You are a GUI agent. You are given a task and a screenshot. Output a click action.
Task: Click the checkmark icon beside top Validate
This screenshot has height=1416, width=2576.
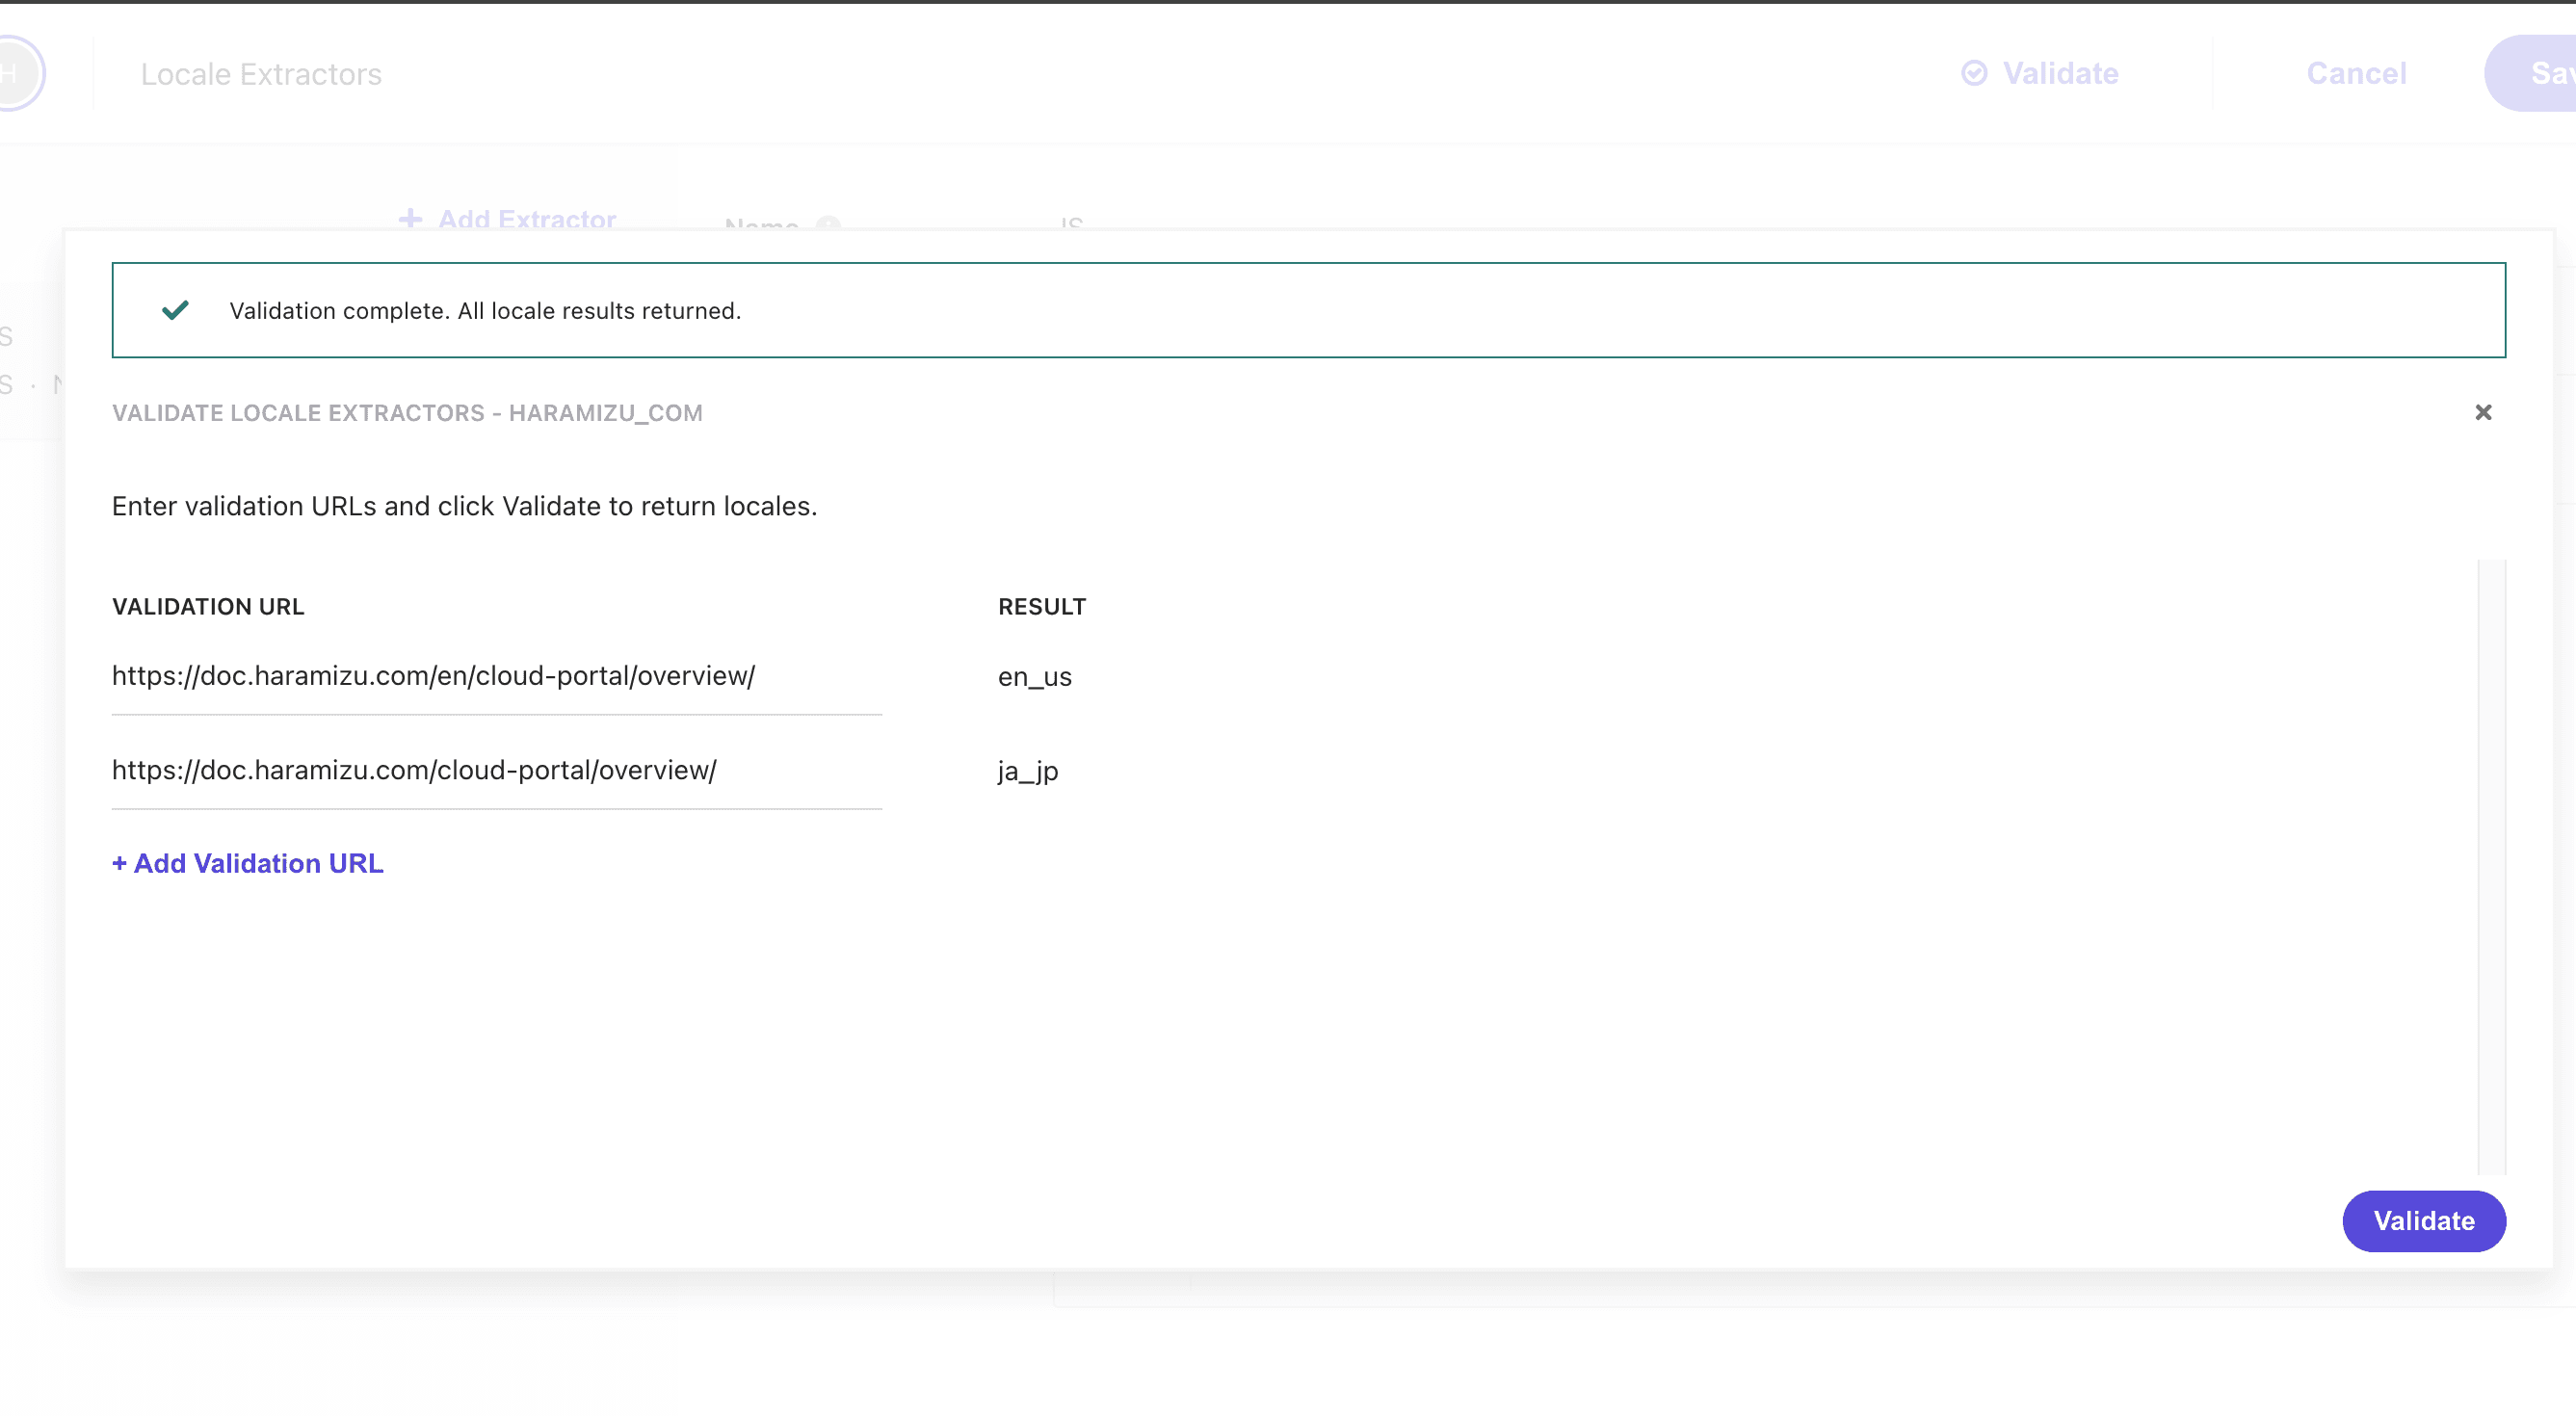(1973, 73)
